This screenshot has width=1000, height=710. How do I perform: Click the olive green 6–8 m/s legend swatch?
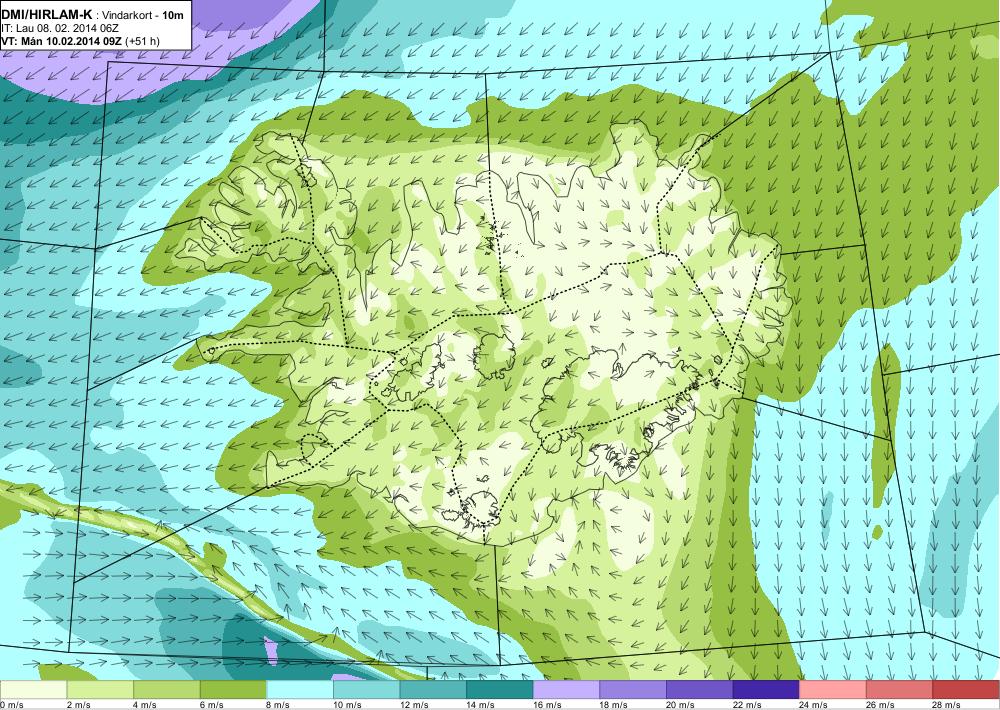[233, 690]
